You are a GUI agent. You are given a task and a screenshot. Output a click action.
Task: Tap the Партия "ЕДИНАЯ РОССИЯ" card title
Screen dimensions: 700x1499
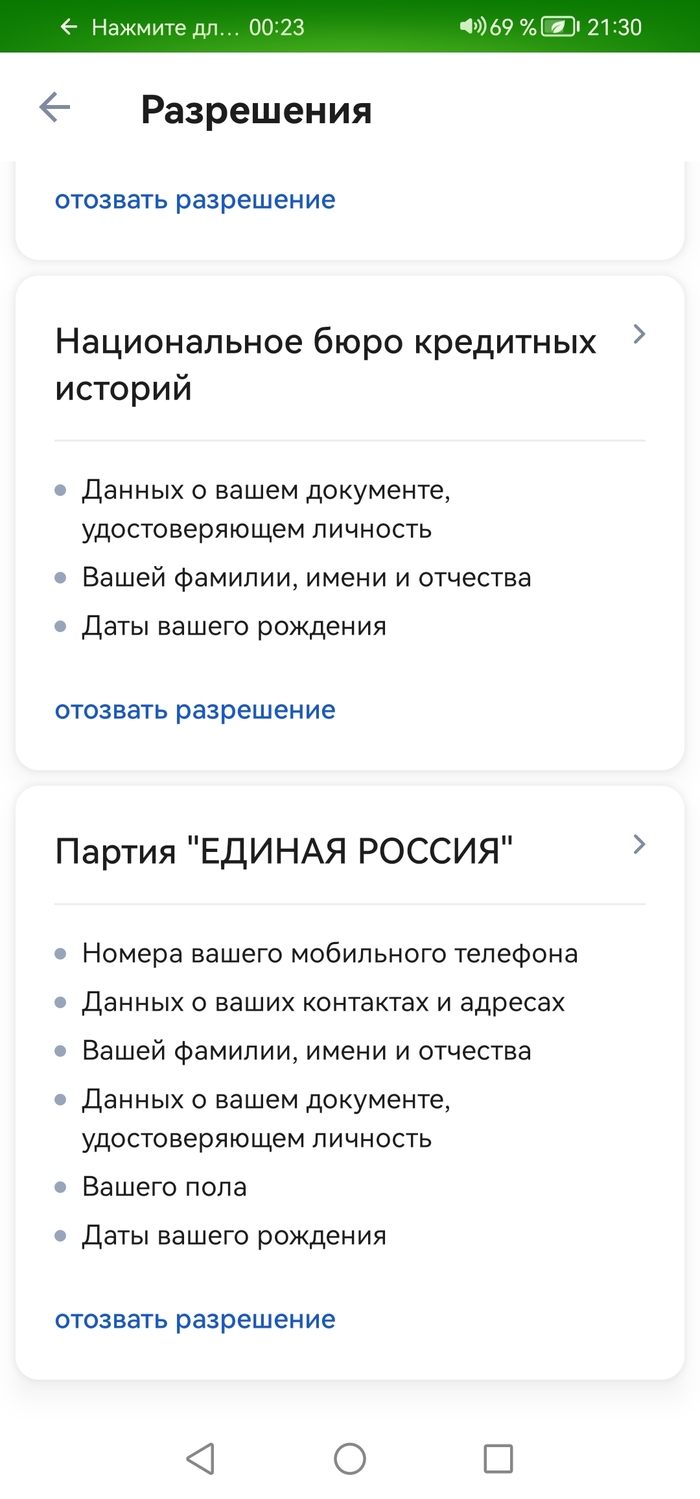pos(284,846)
